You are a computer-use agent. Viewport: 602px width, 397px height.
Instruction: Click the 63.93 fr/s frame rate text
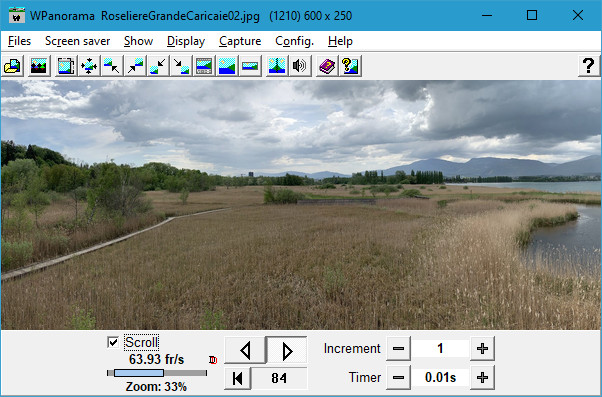pos(156,359)
